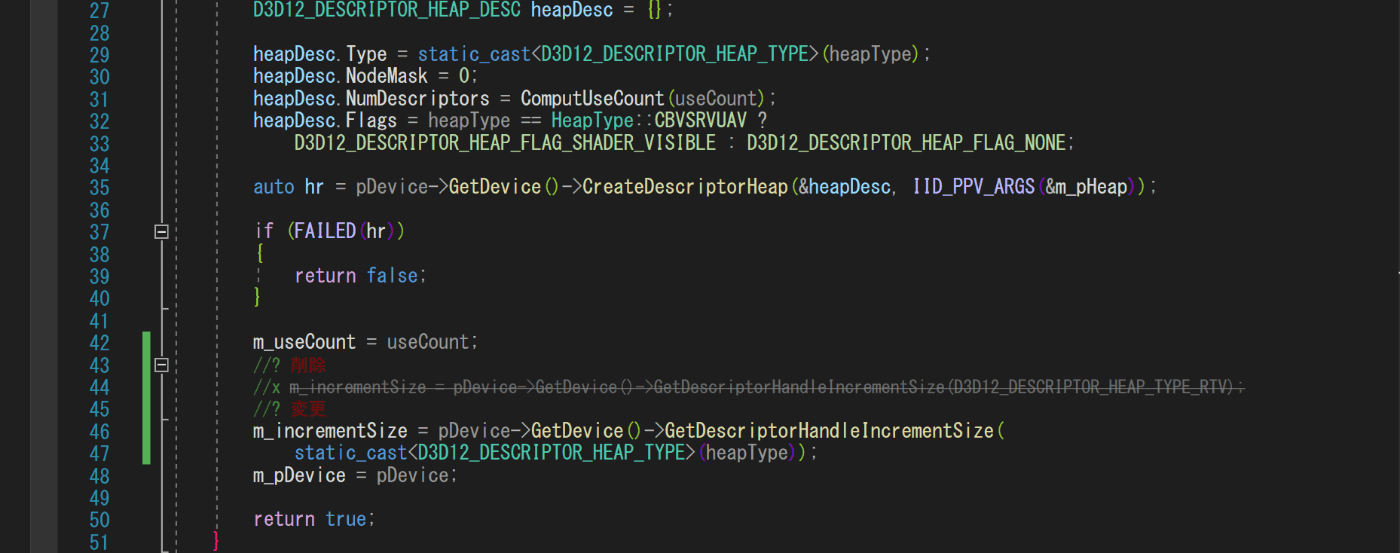Click FAILED macro on line 37
1400x553 pixels.
tap(325, 231)
